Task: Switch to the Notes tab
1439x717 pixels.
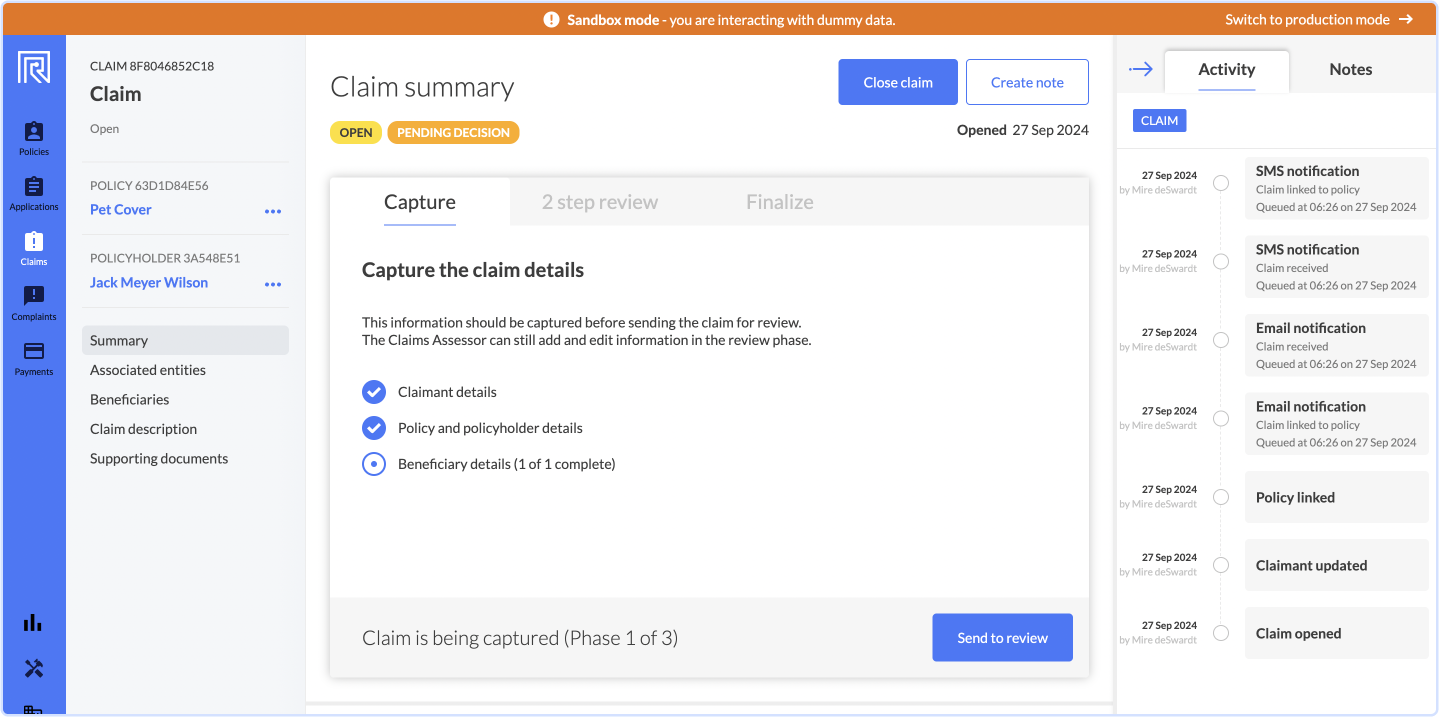Action: pyautogui.click(x=1350, y=69)
